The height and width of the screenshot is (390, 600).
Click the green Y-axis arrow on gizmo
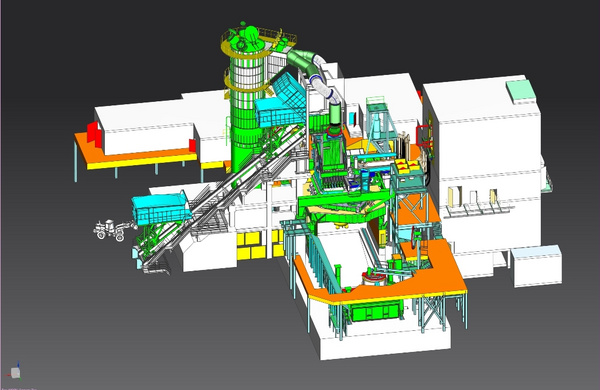coord(20,378)
